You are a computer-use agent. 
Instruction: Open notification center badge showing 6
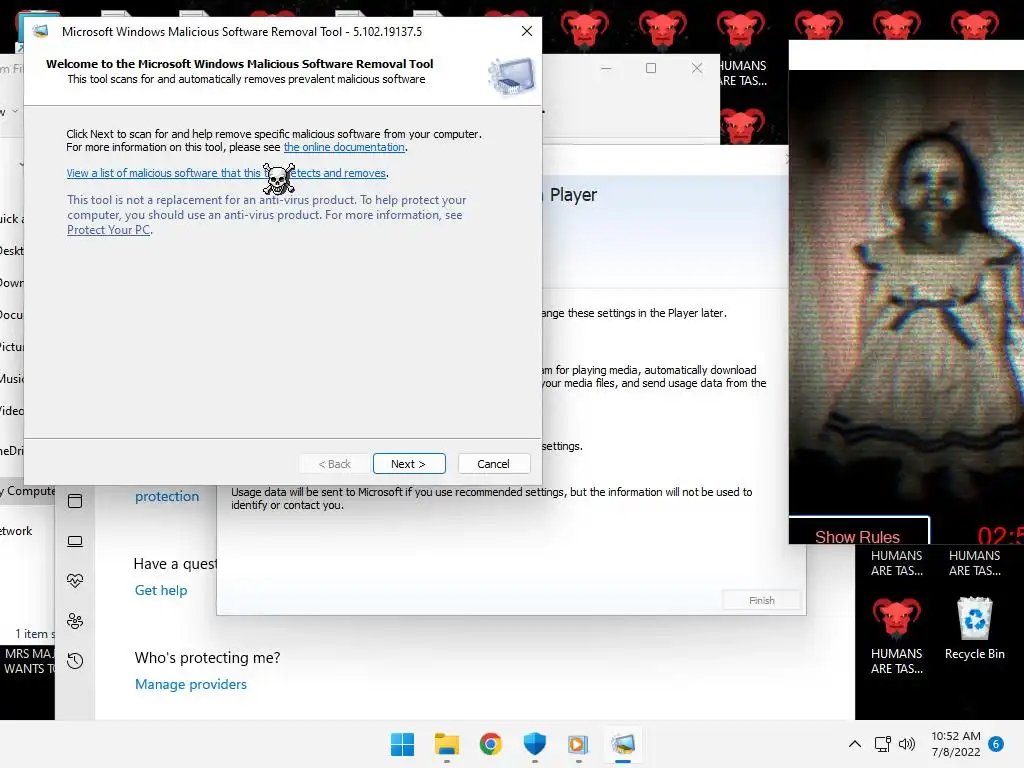click(x=996, y=744)
